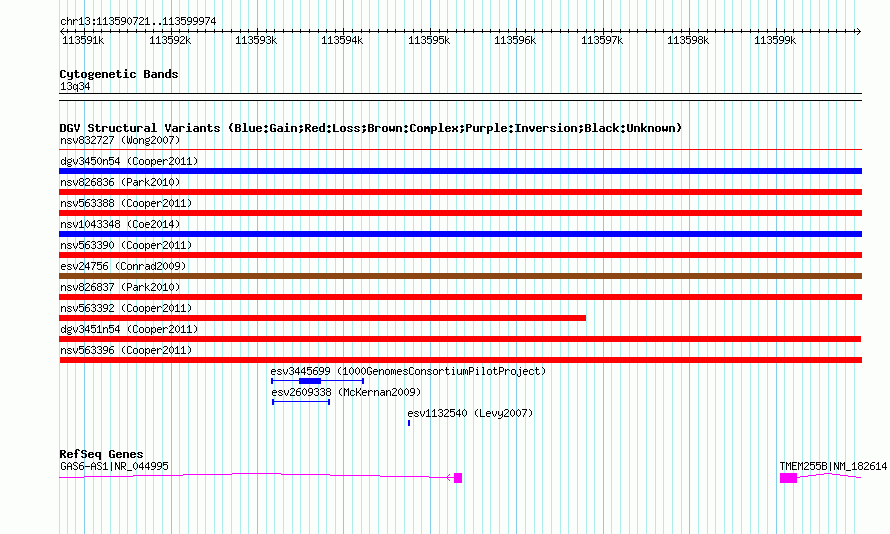The height and width of the screenshot is (534, 890).
Task: Click the RefSeq Genes track title
Action: click(x=101, y=454)
